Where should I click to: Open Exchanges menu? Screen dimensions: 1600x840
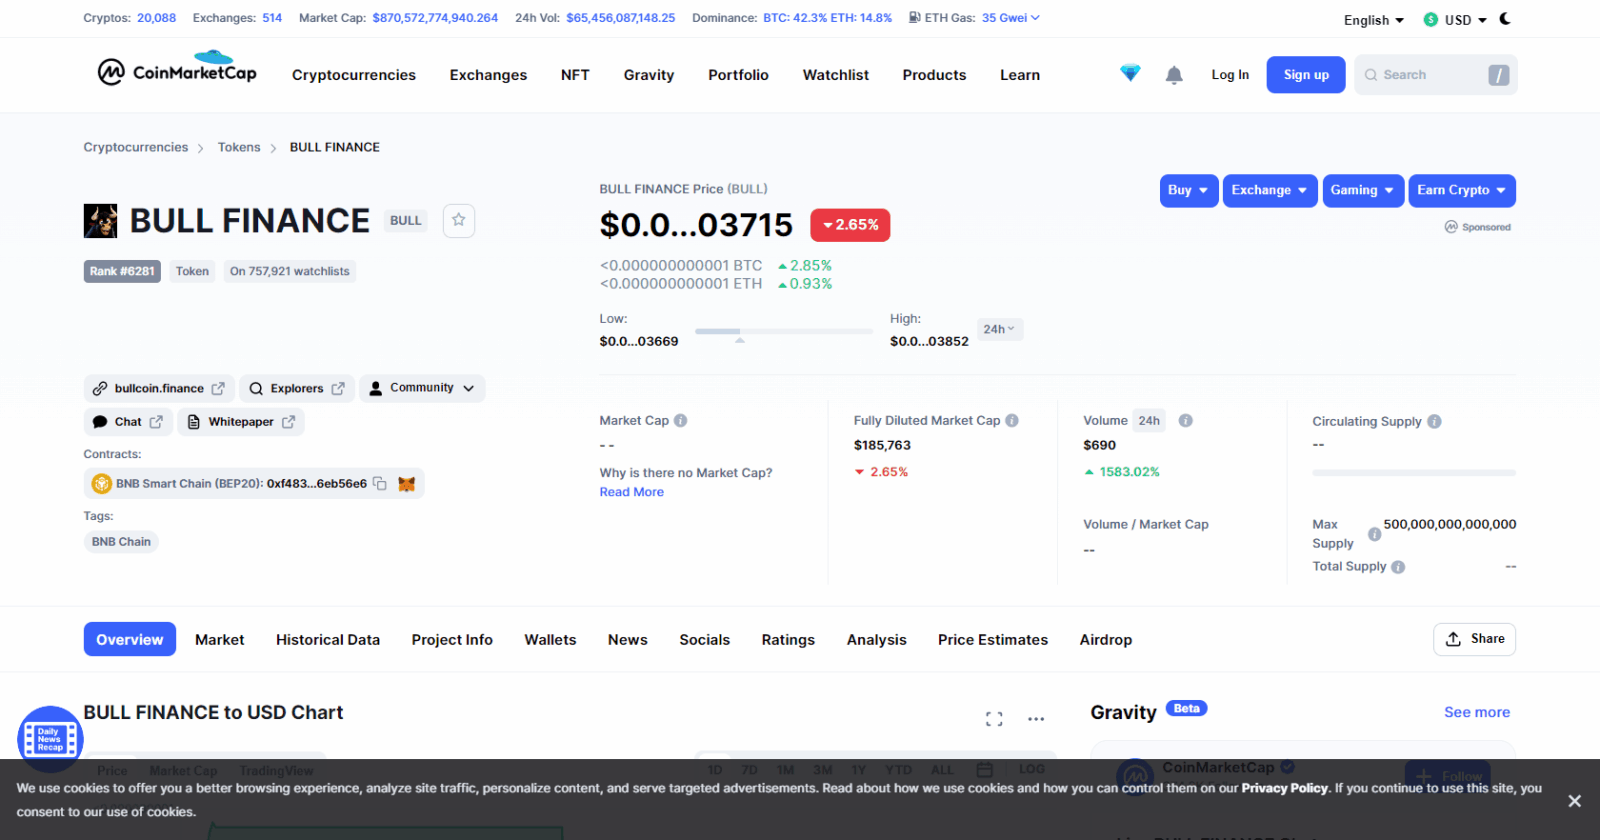488,75
